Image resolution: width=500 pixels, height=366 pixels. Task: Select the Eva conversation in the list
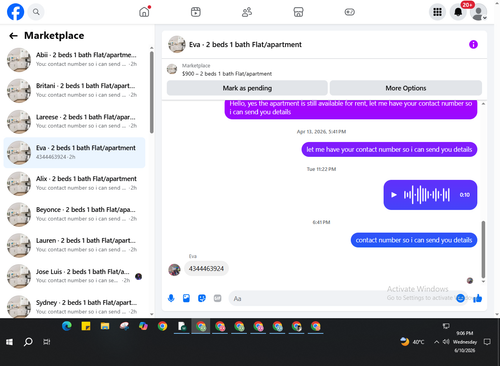[x=74, y=152]
